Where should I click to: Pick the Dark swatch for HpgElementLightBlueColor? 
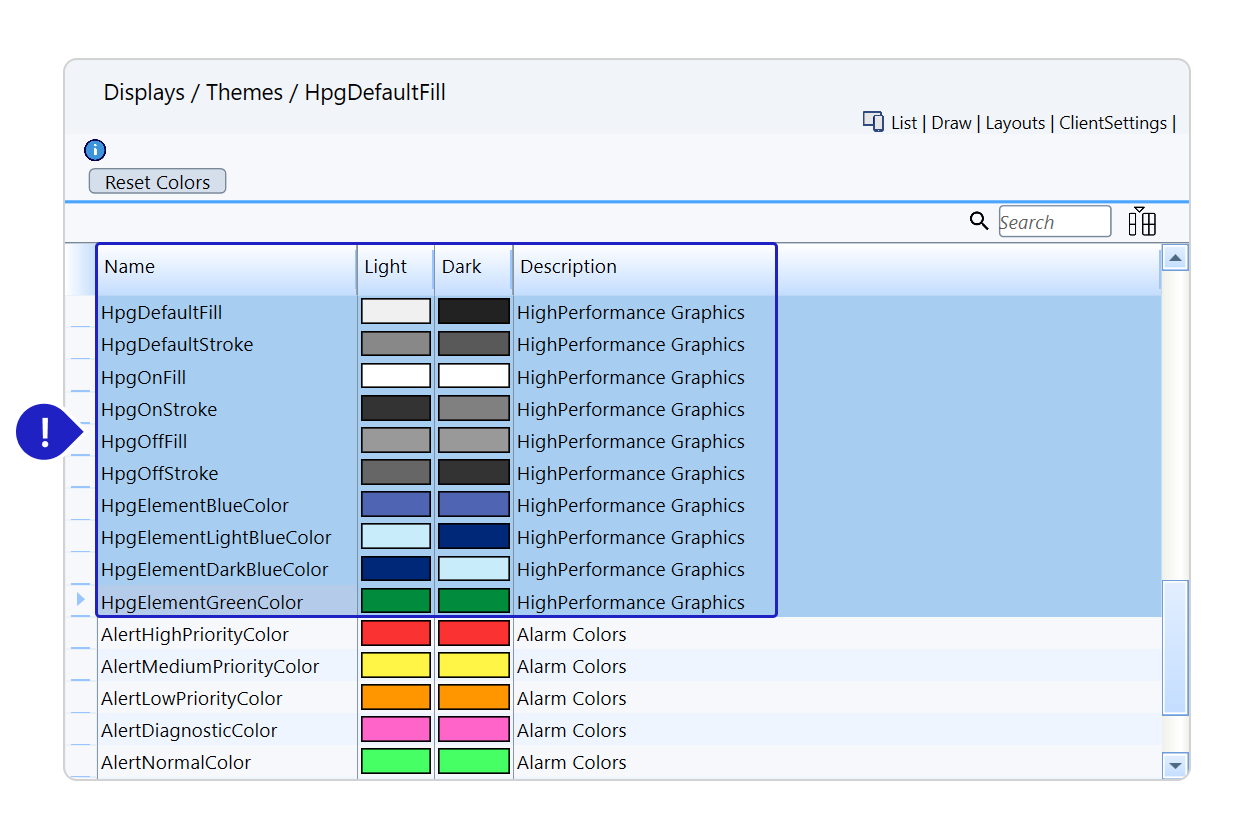474,538
